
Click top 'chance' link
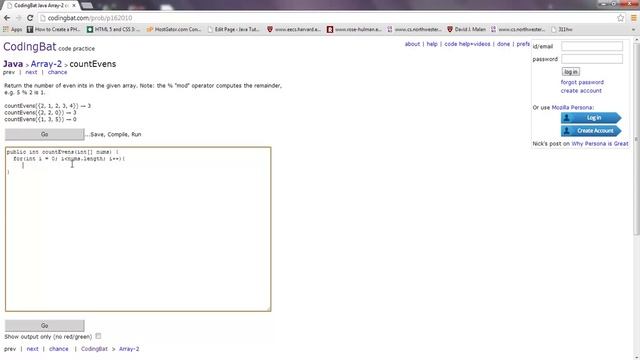(x=57, y=72)
